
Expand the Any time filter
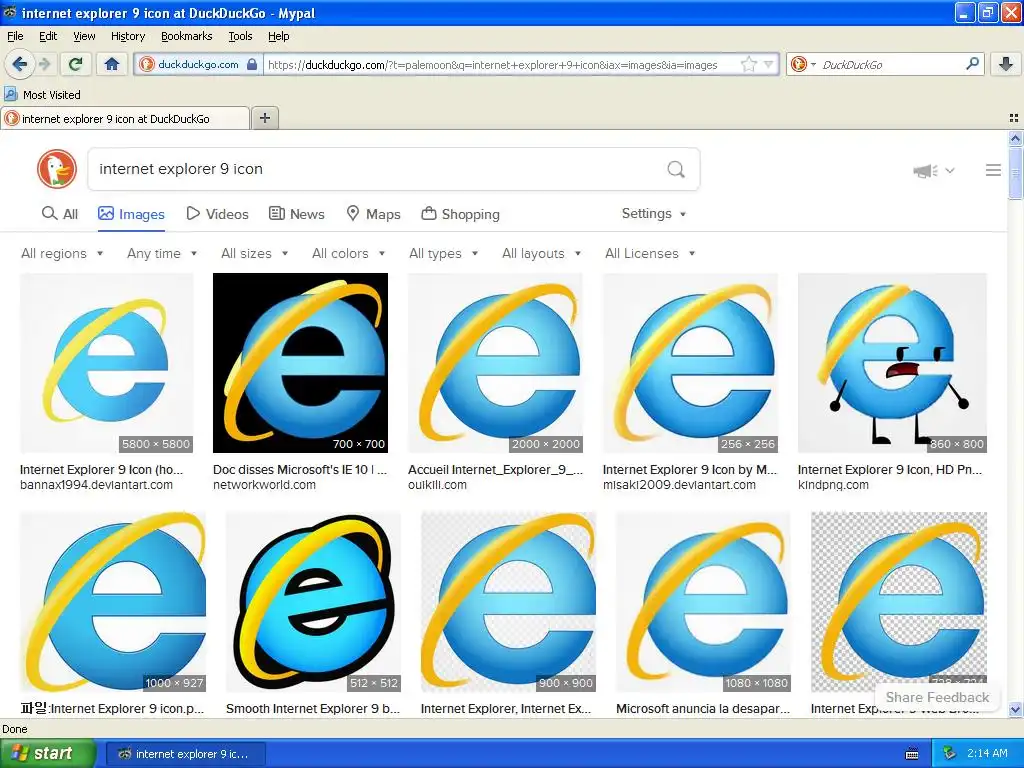point(162,253)
